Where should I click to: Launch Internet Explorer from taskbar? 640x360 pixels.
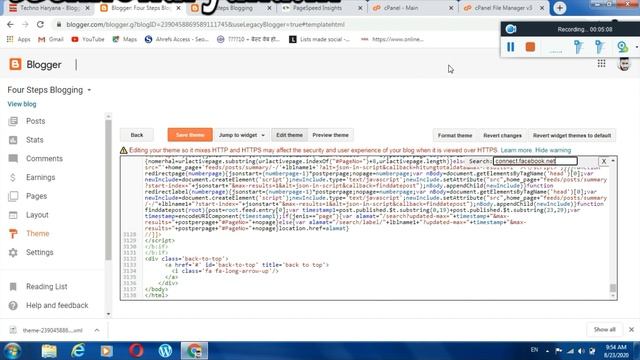78,351
